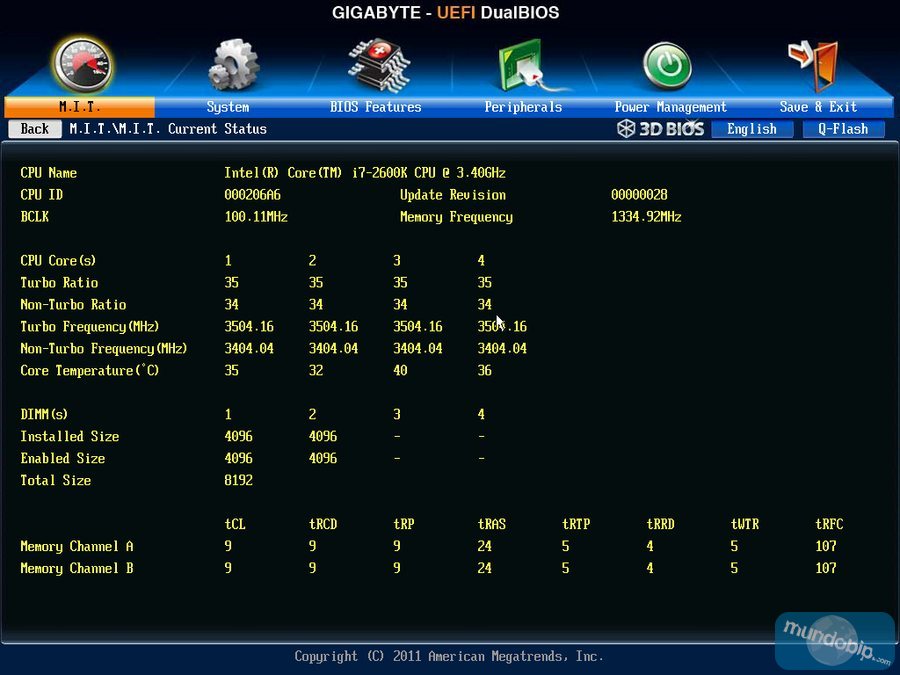Select the Memory Frequency label
This screenshot has width=900, height=675.
[x=456, y=217]
